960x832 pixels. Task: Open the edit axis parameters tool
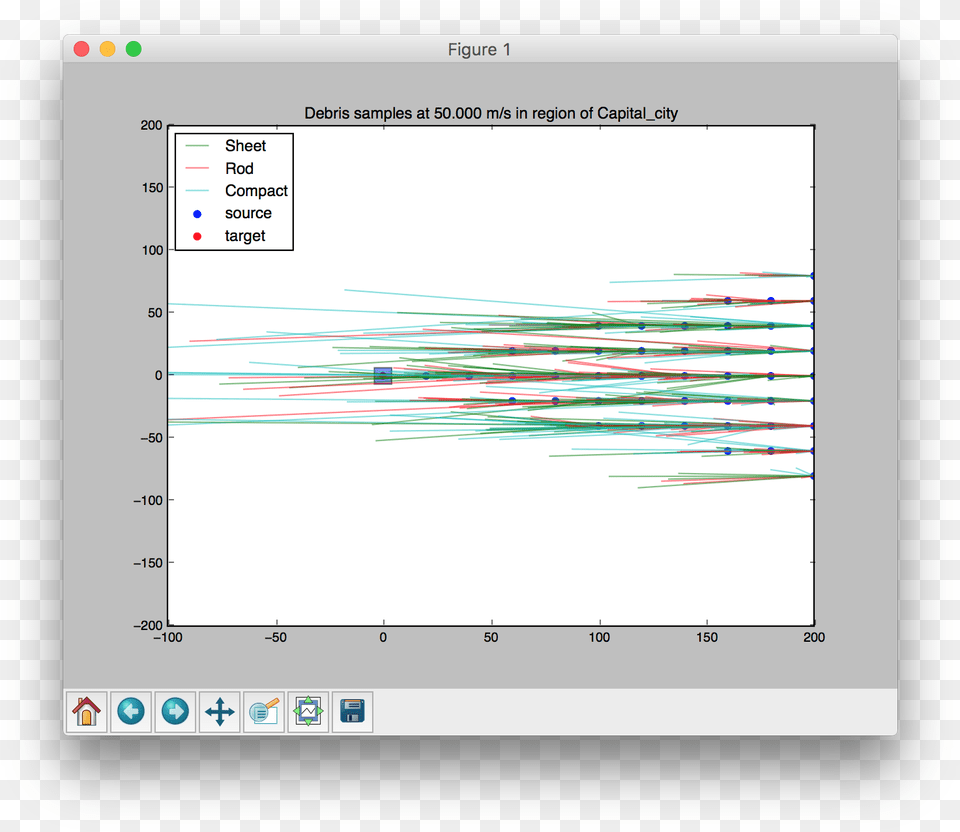tap(263, 712)
